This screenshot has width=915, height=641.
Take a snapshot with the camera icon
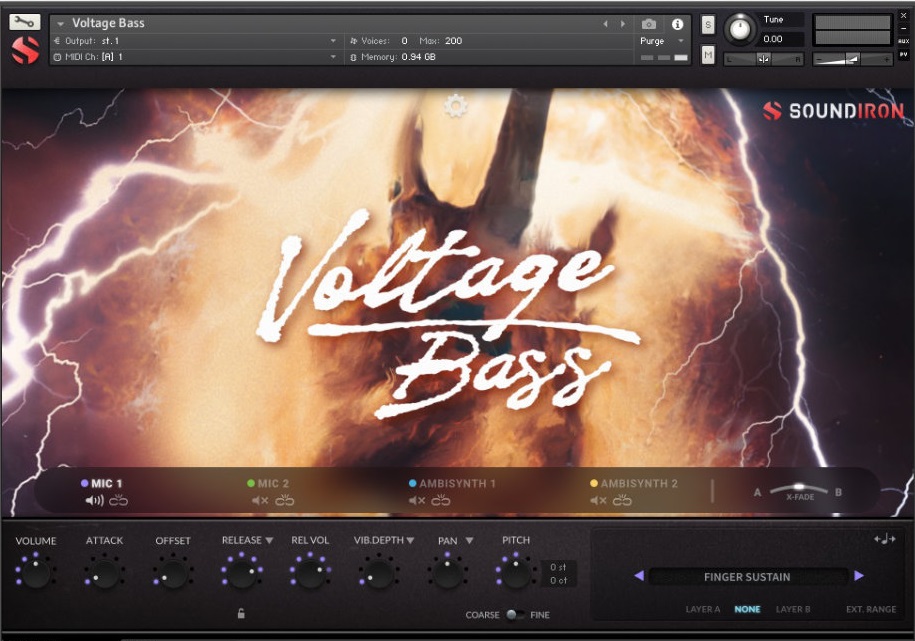(648, 24)
